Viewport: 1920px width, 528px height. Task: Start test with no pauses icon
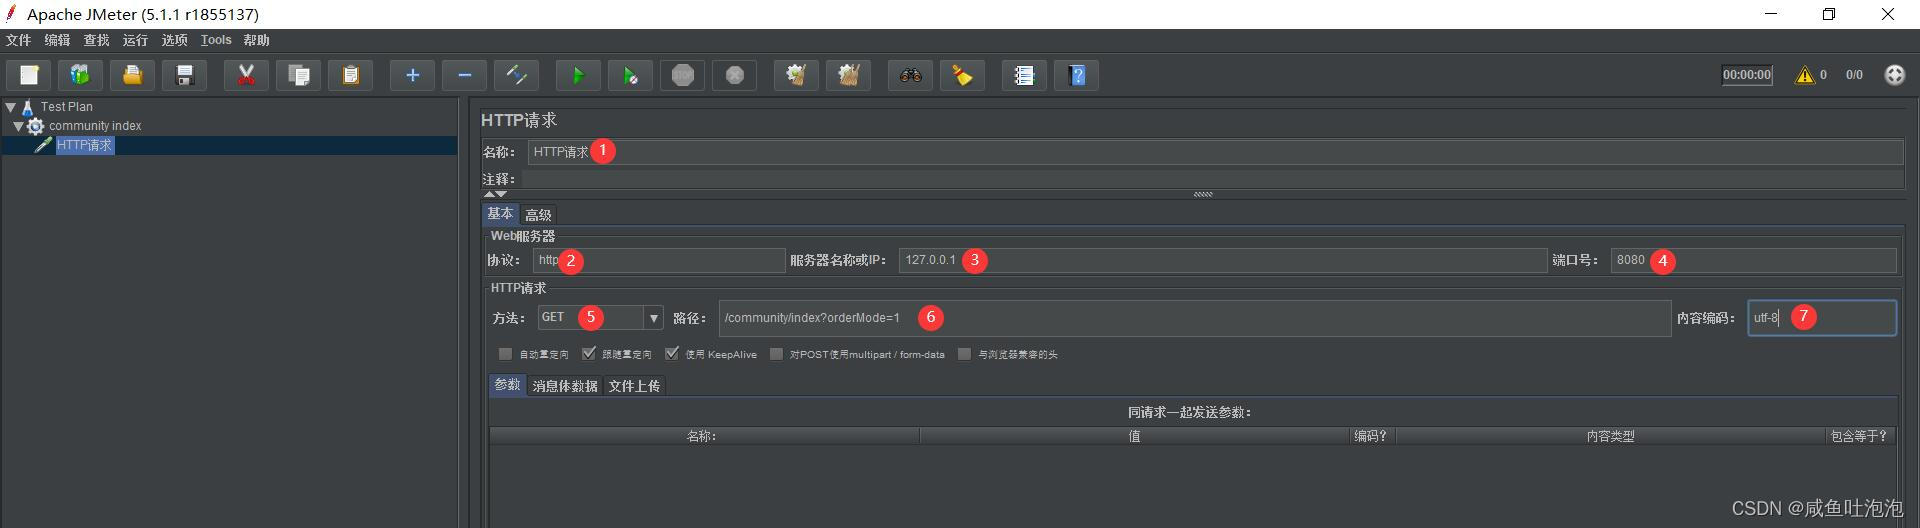[x=630, y=75]
